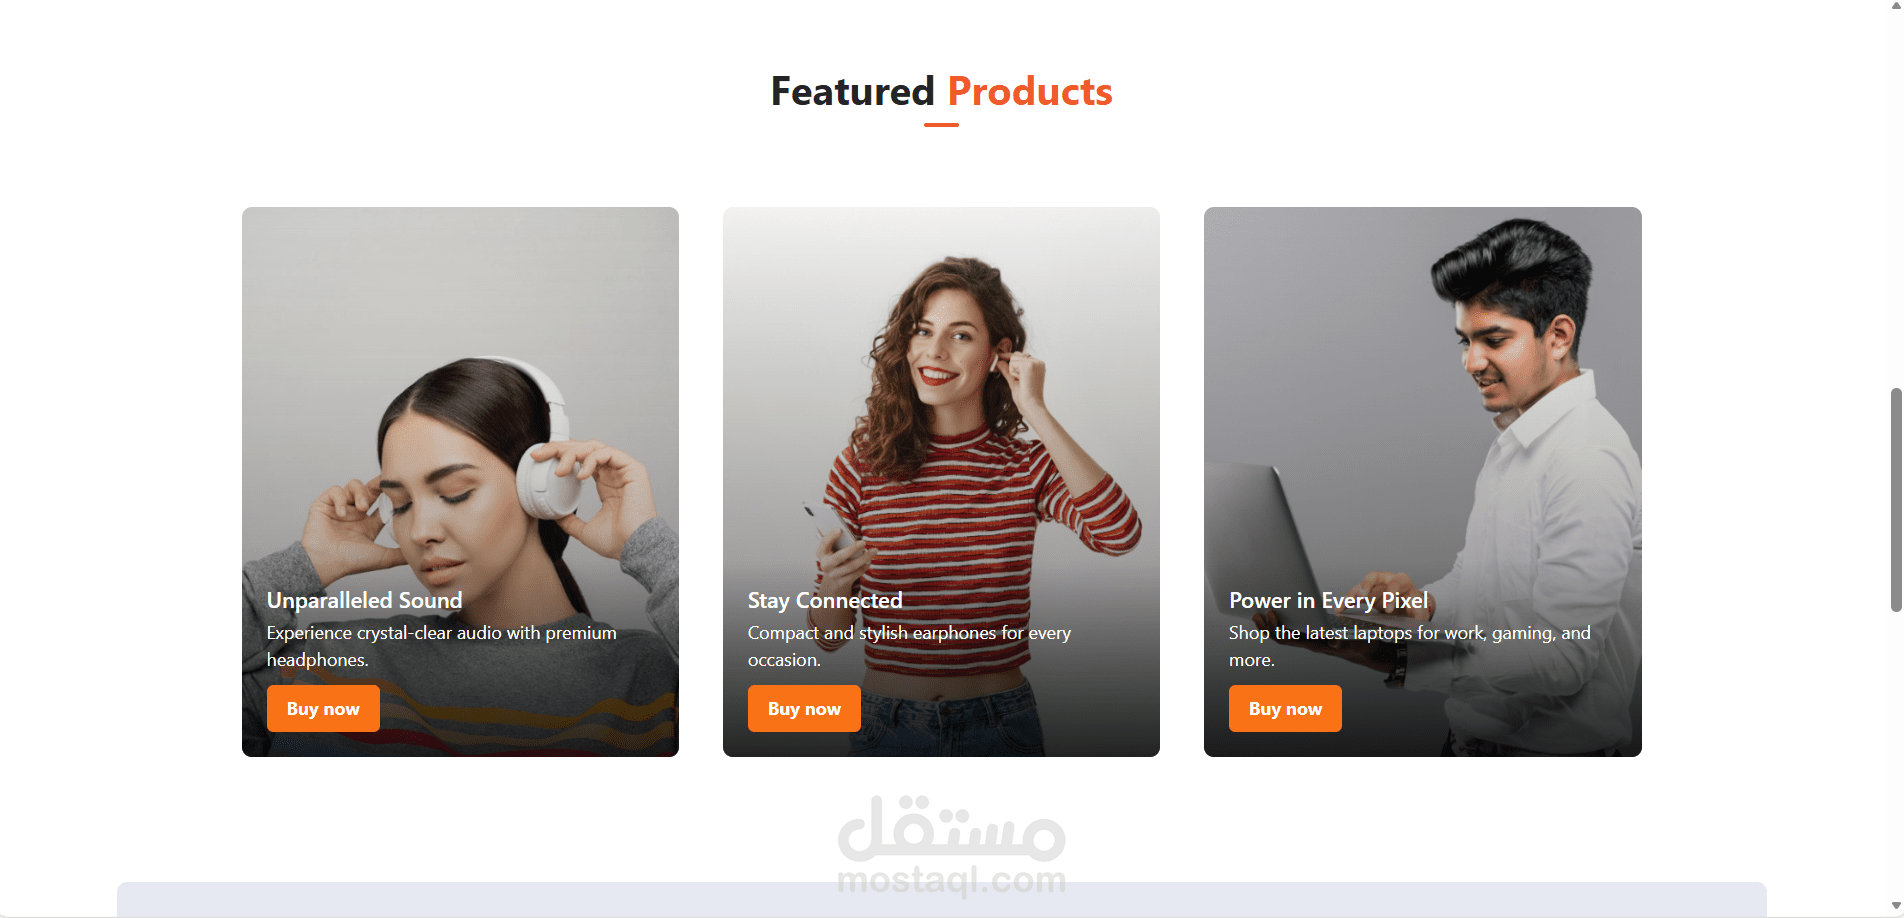Click the orange underline below the heading
The height and width of the screenshot is (918, 1904).
[x=941, y=125]
